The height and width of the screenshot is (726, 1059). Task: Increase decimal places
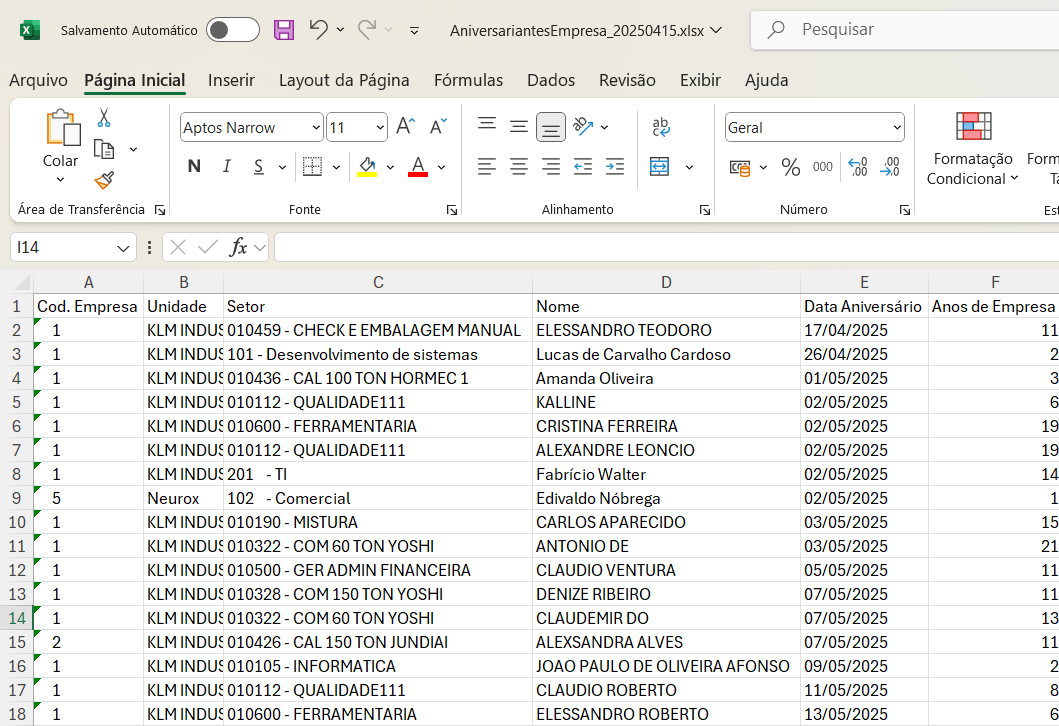(858, 167)
